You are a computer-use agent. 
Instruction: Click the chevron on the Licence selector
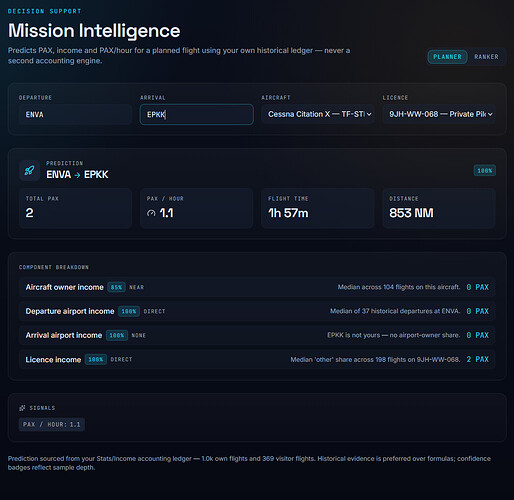click(x=490, y=114)
